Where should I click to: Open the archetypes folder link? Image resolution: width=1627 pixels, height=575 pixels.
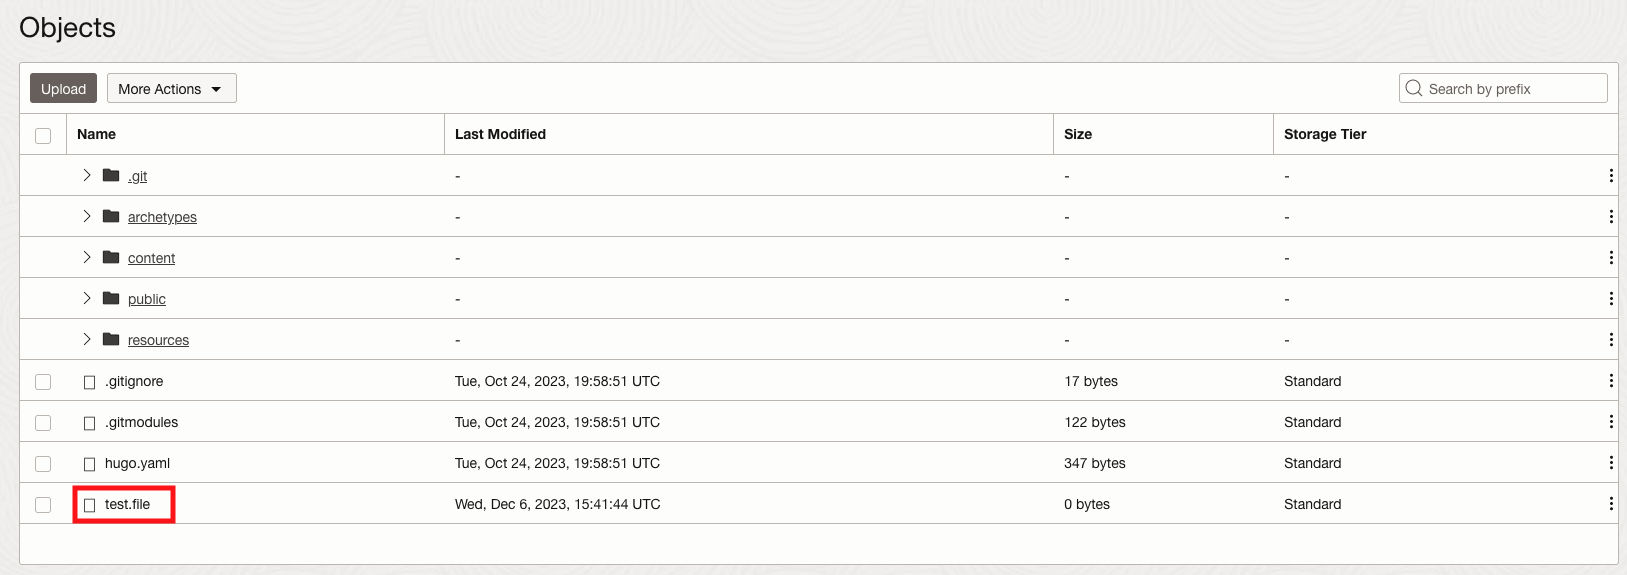pos(162,218)
